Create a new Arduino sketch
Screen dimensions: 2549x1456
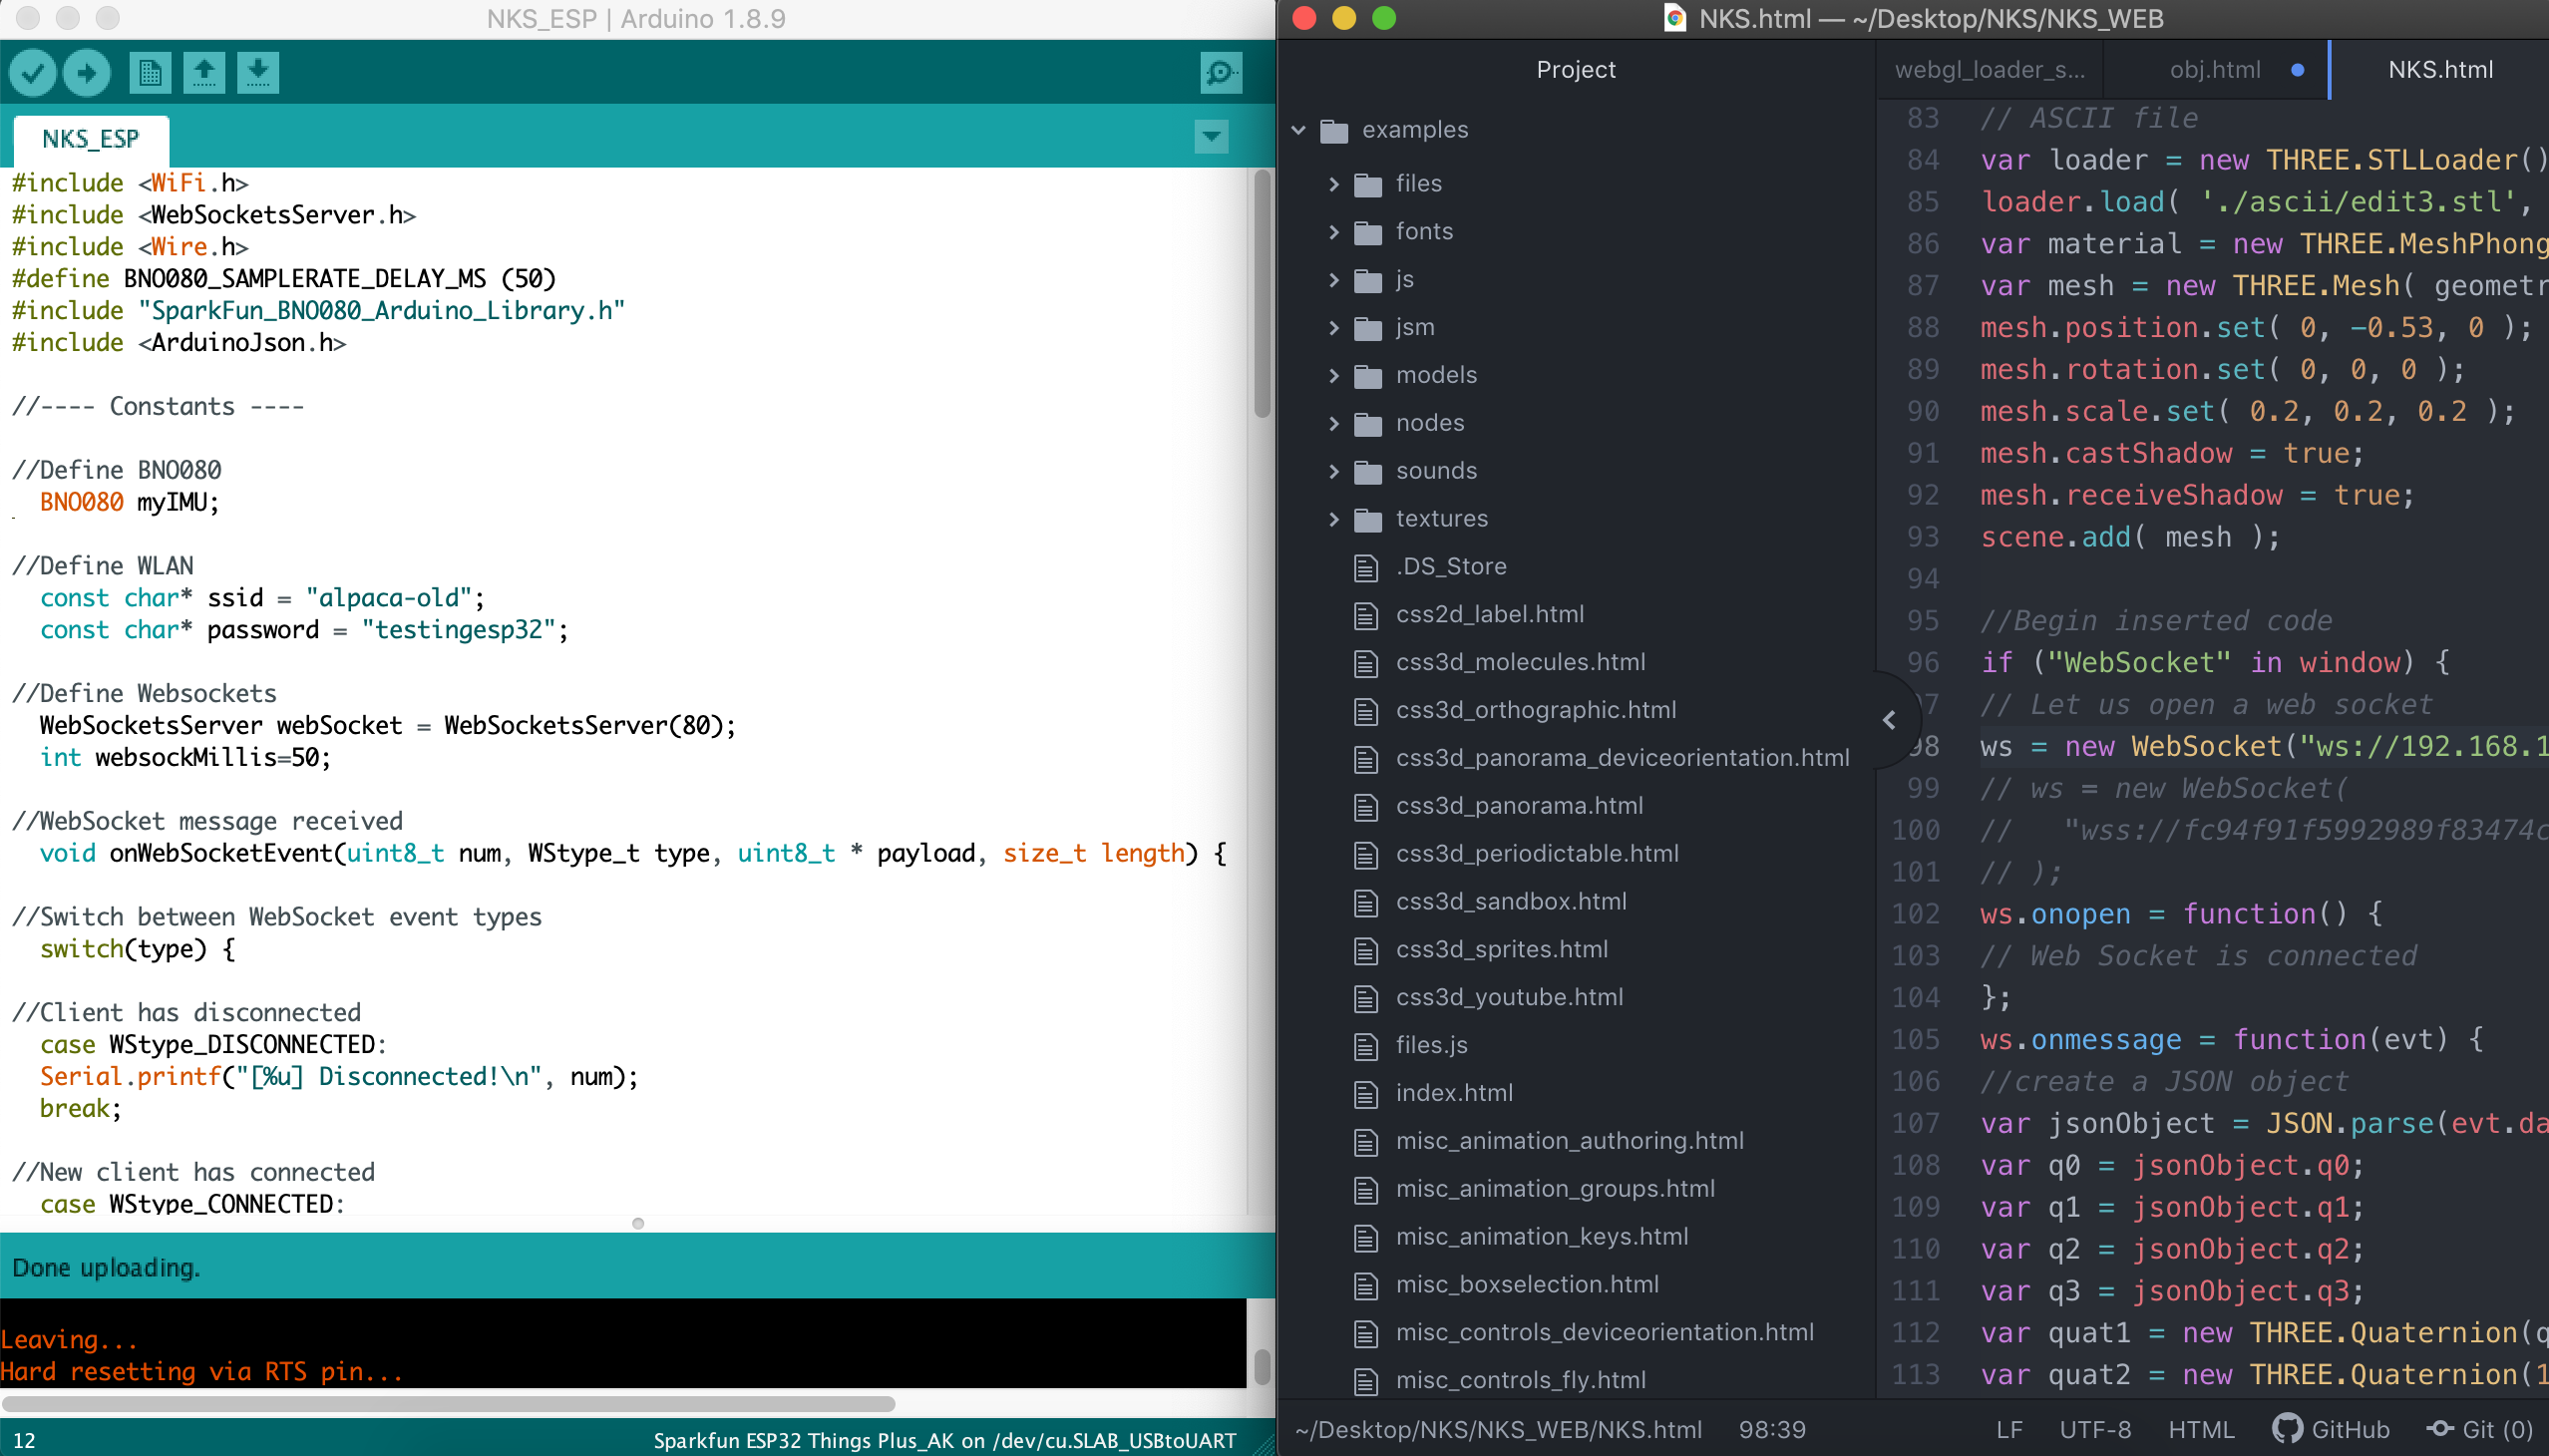tap(150, 71)
